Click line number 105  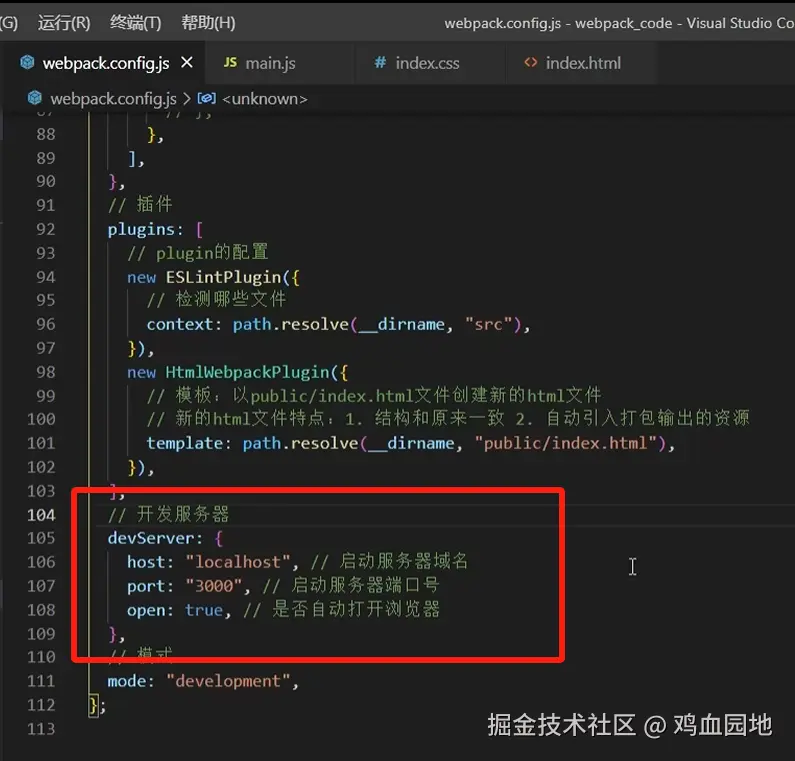point(41,538)
